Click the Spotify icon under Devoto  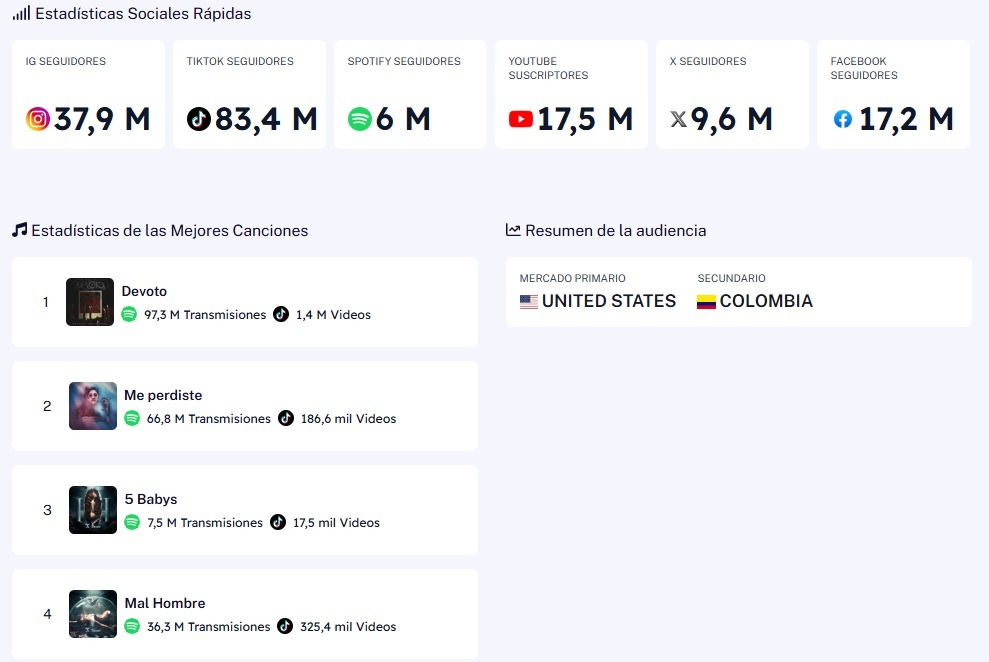(129, 314)
